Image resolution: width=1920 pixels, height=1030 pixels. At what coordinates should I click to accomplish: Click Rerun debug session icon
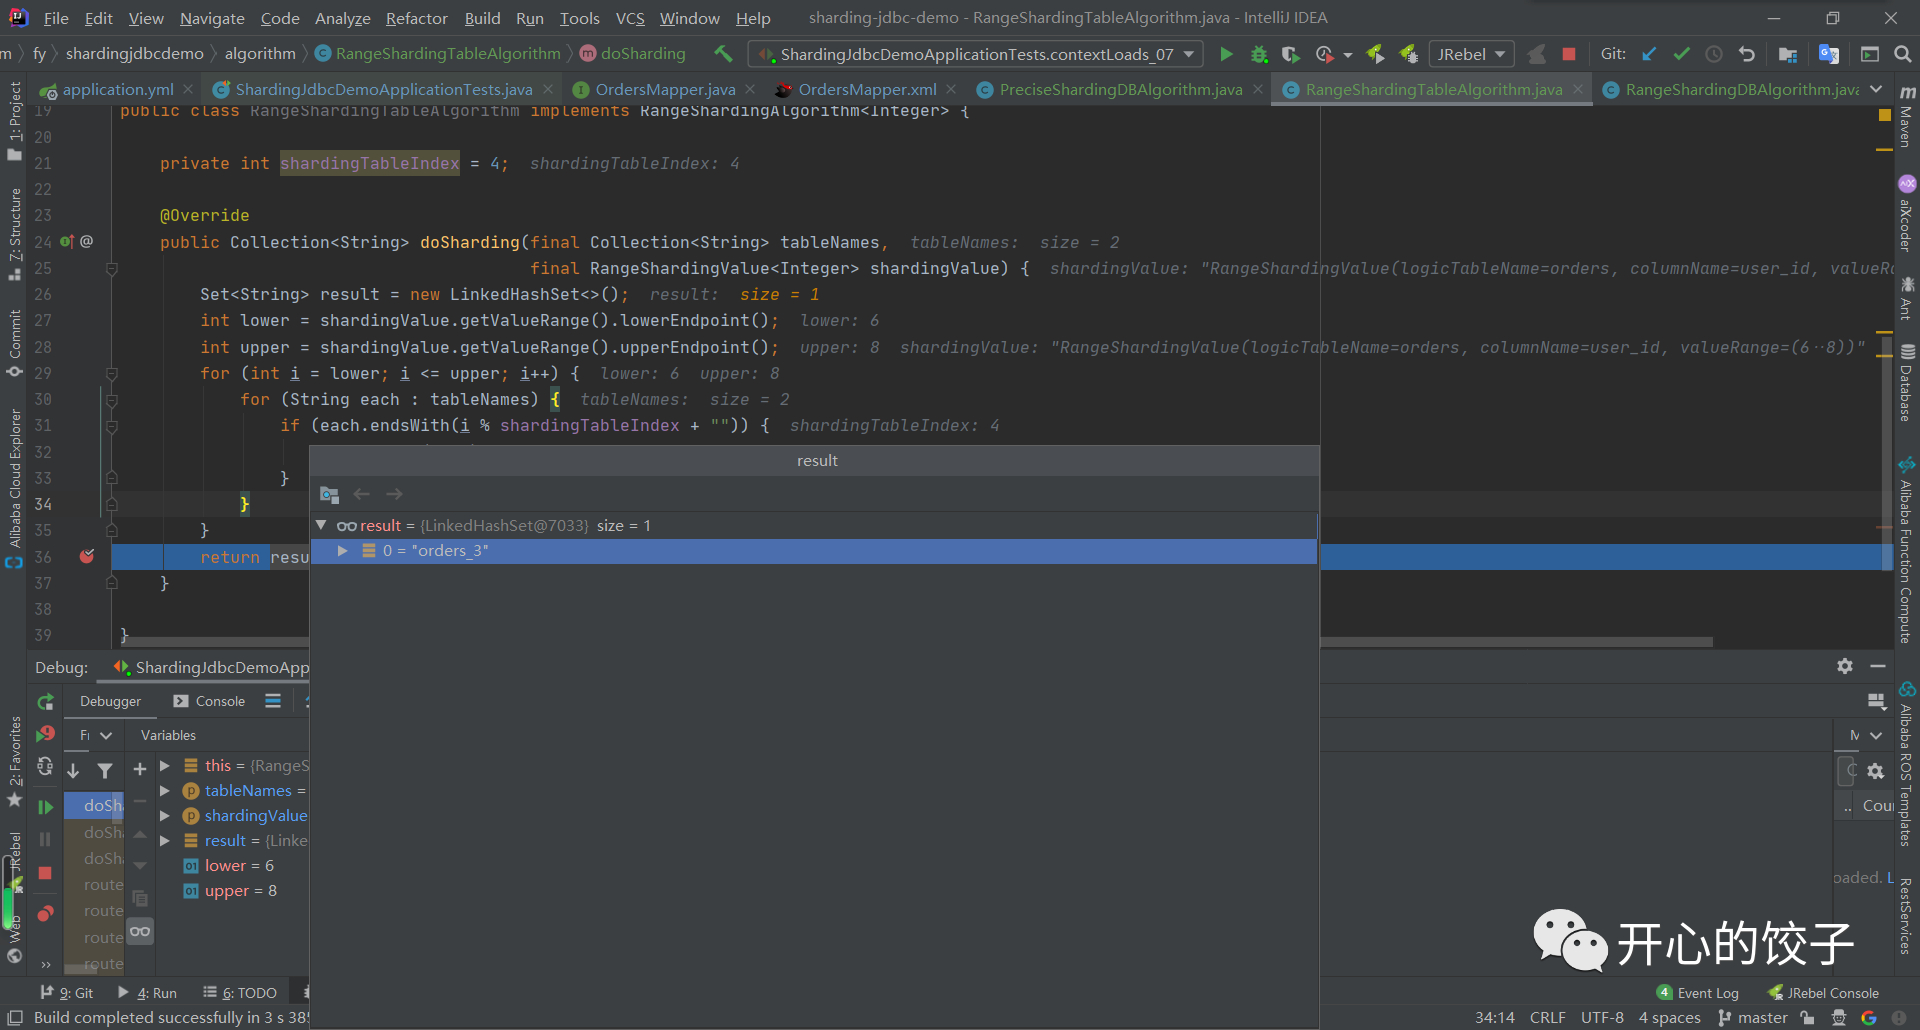45,702
